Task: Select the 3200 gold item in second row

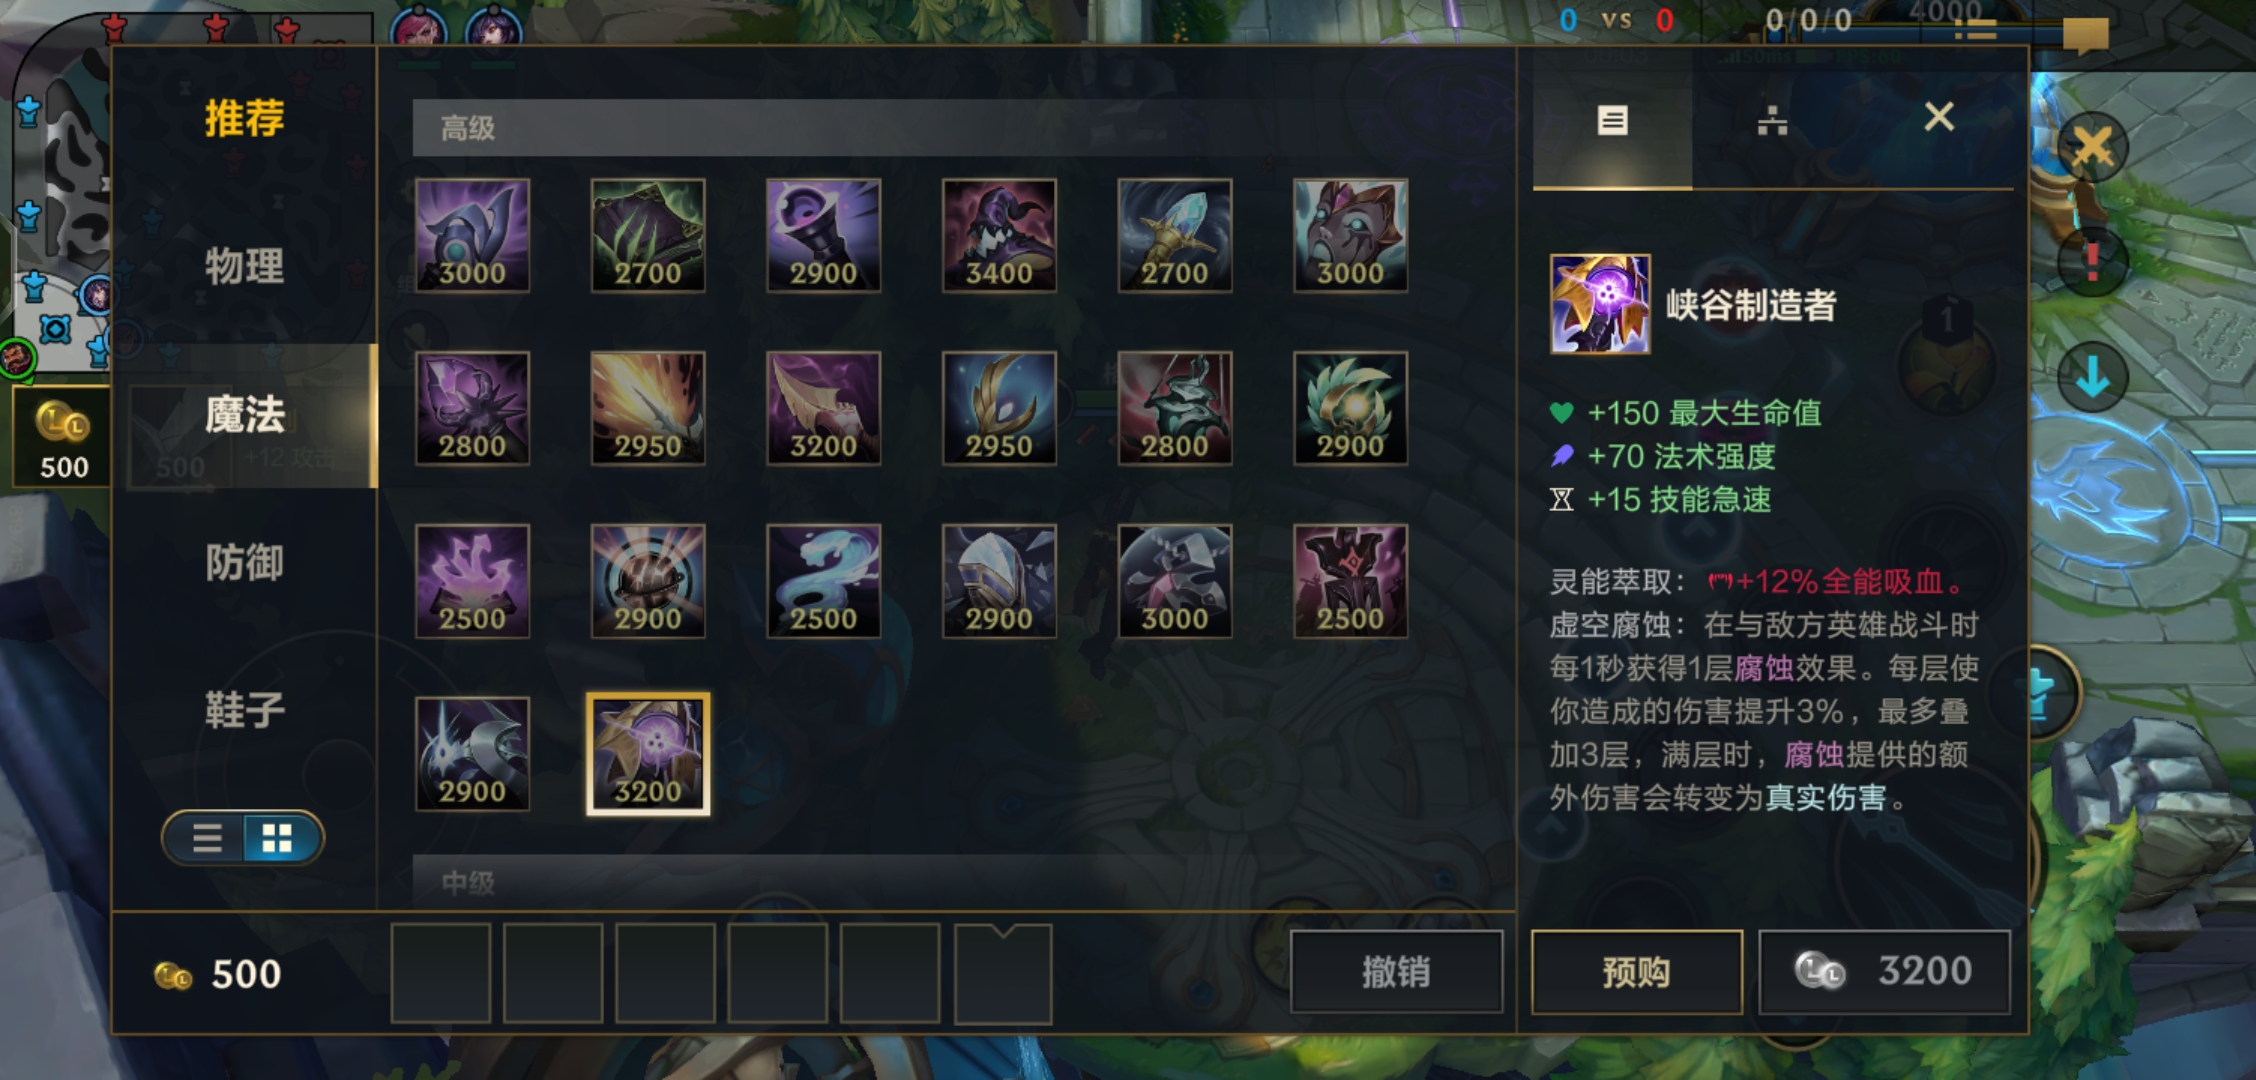Action: 823,408
